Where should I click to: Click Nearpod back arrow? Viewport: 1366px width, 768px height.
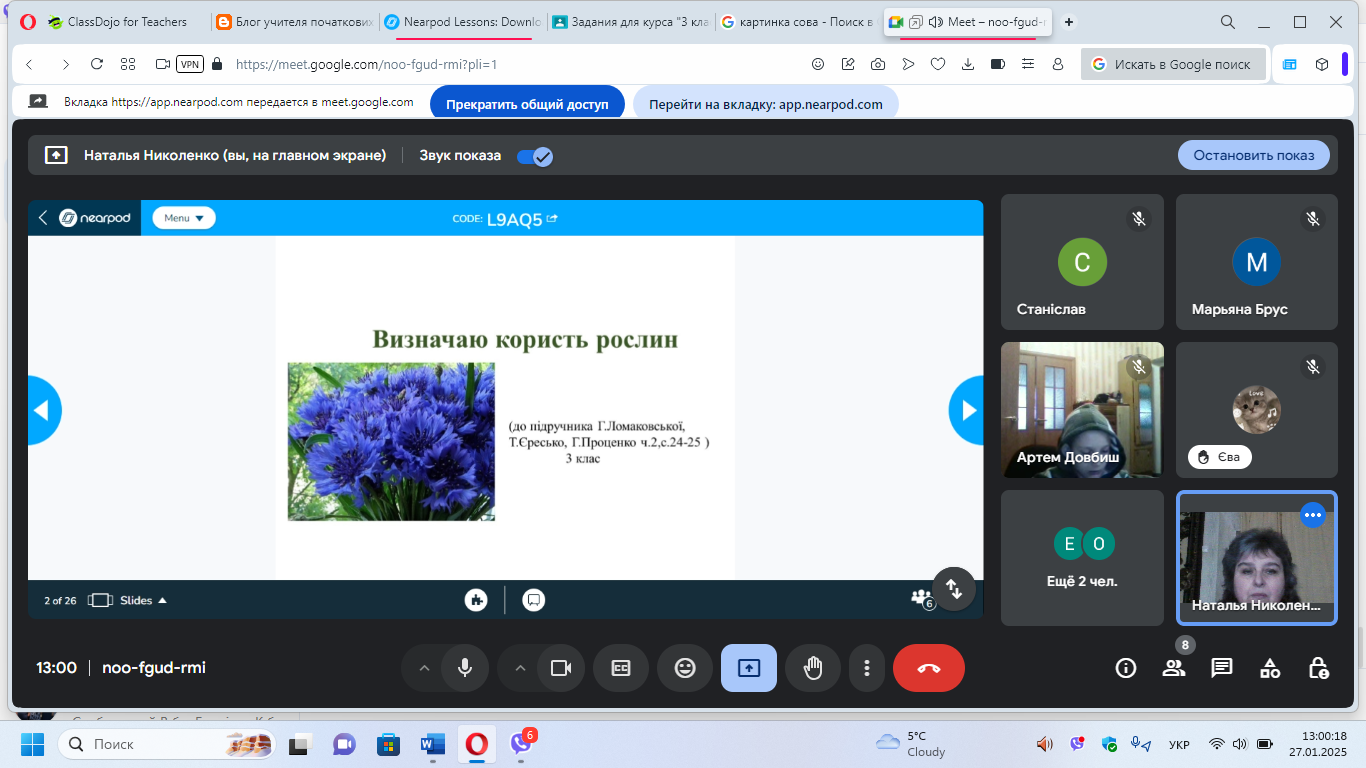43,217
